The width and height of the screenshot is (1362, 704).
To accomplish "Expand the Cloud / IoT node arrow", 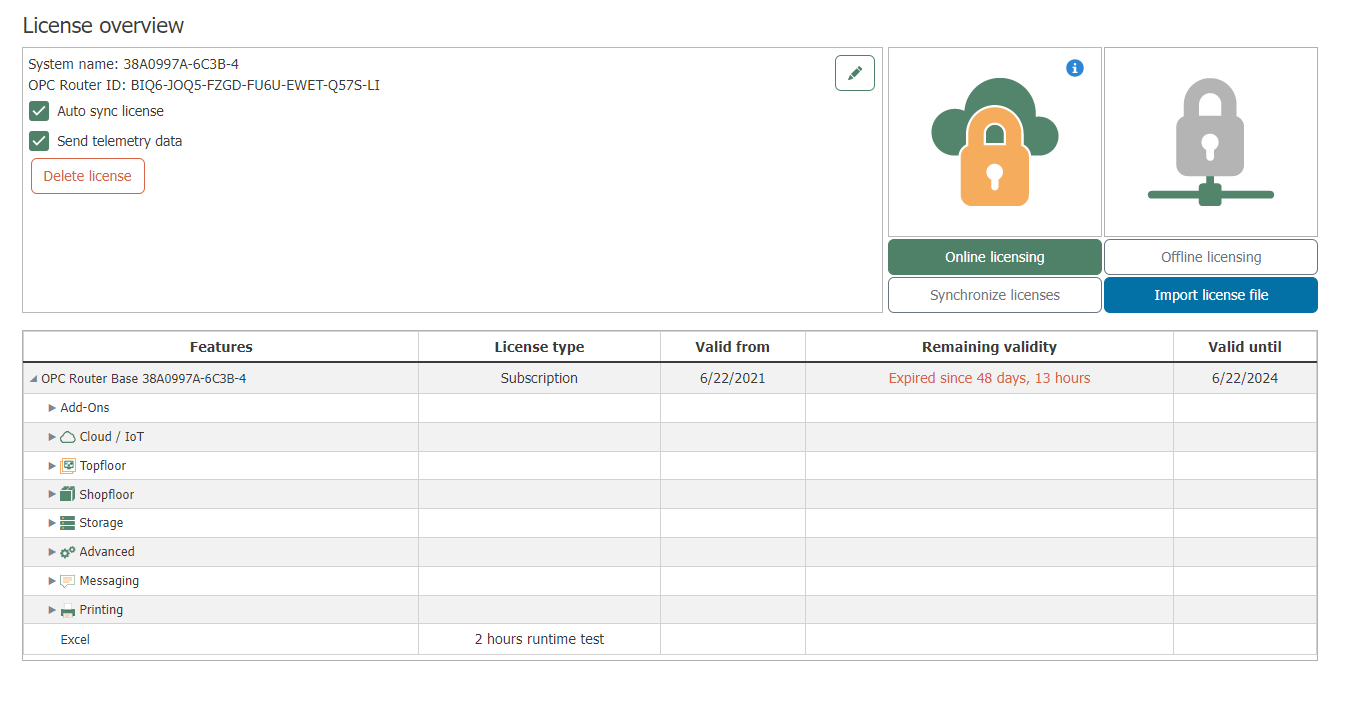I will point(53,437).
